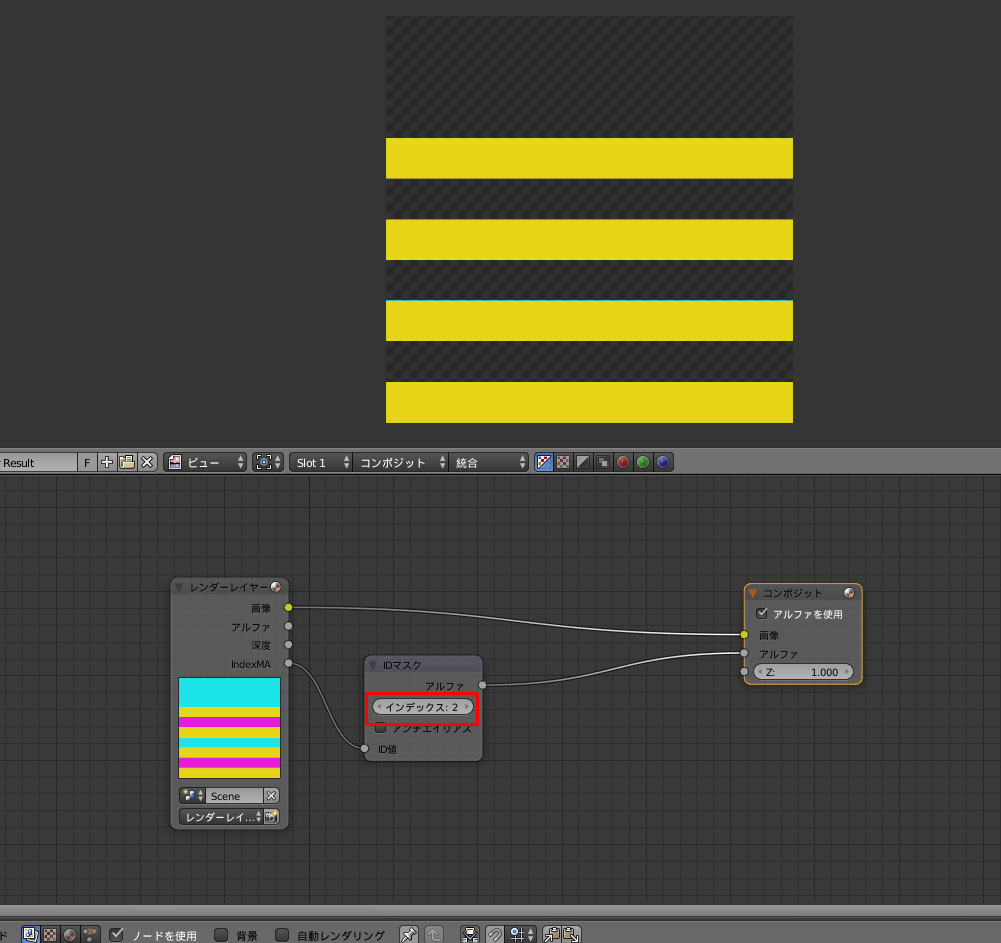Click the IndexMA output socket
This screenshot has height=943, width=1001.
pyautogui.click(x=289, y=663)
